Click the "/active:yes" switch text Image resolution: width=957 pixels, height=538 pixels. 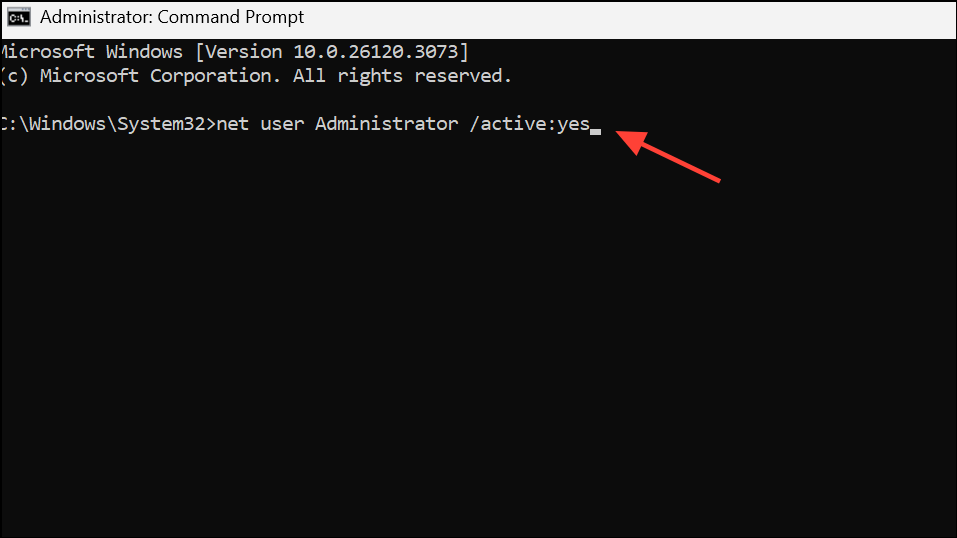(530, 125)
